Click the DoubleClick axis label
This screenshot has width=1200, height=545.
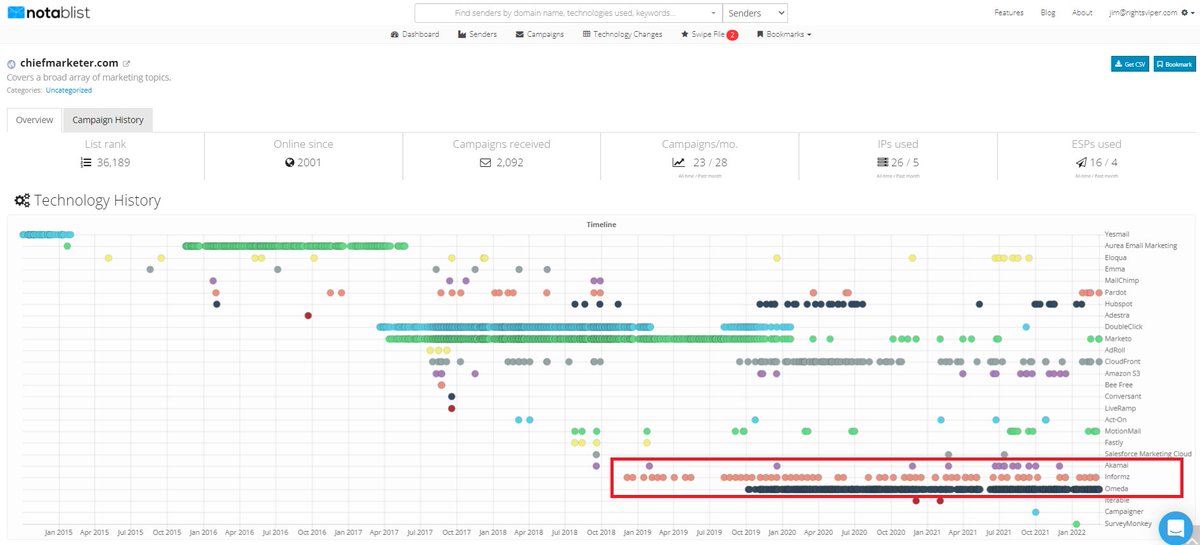coord(1123,327)
